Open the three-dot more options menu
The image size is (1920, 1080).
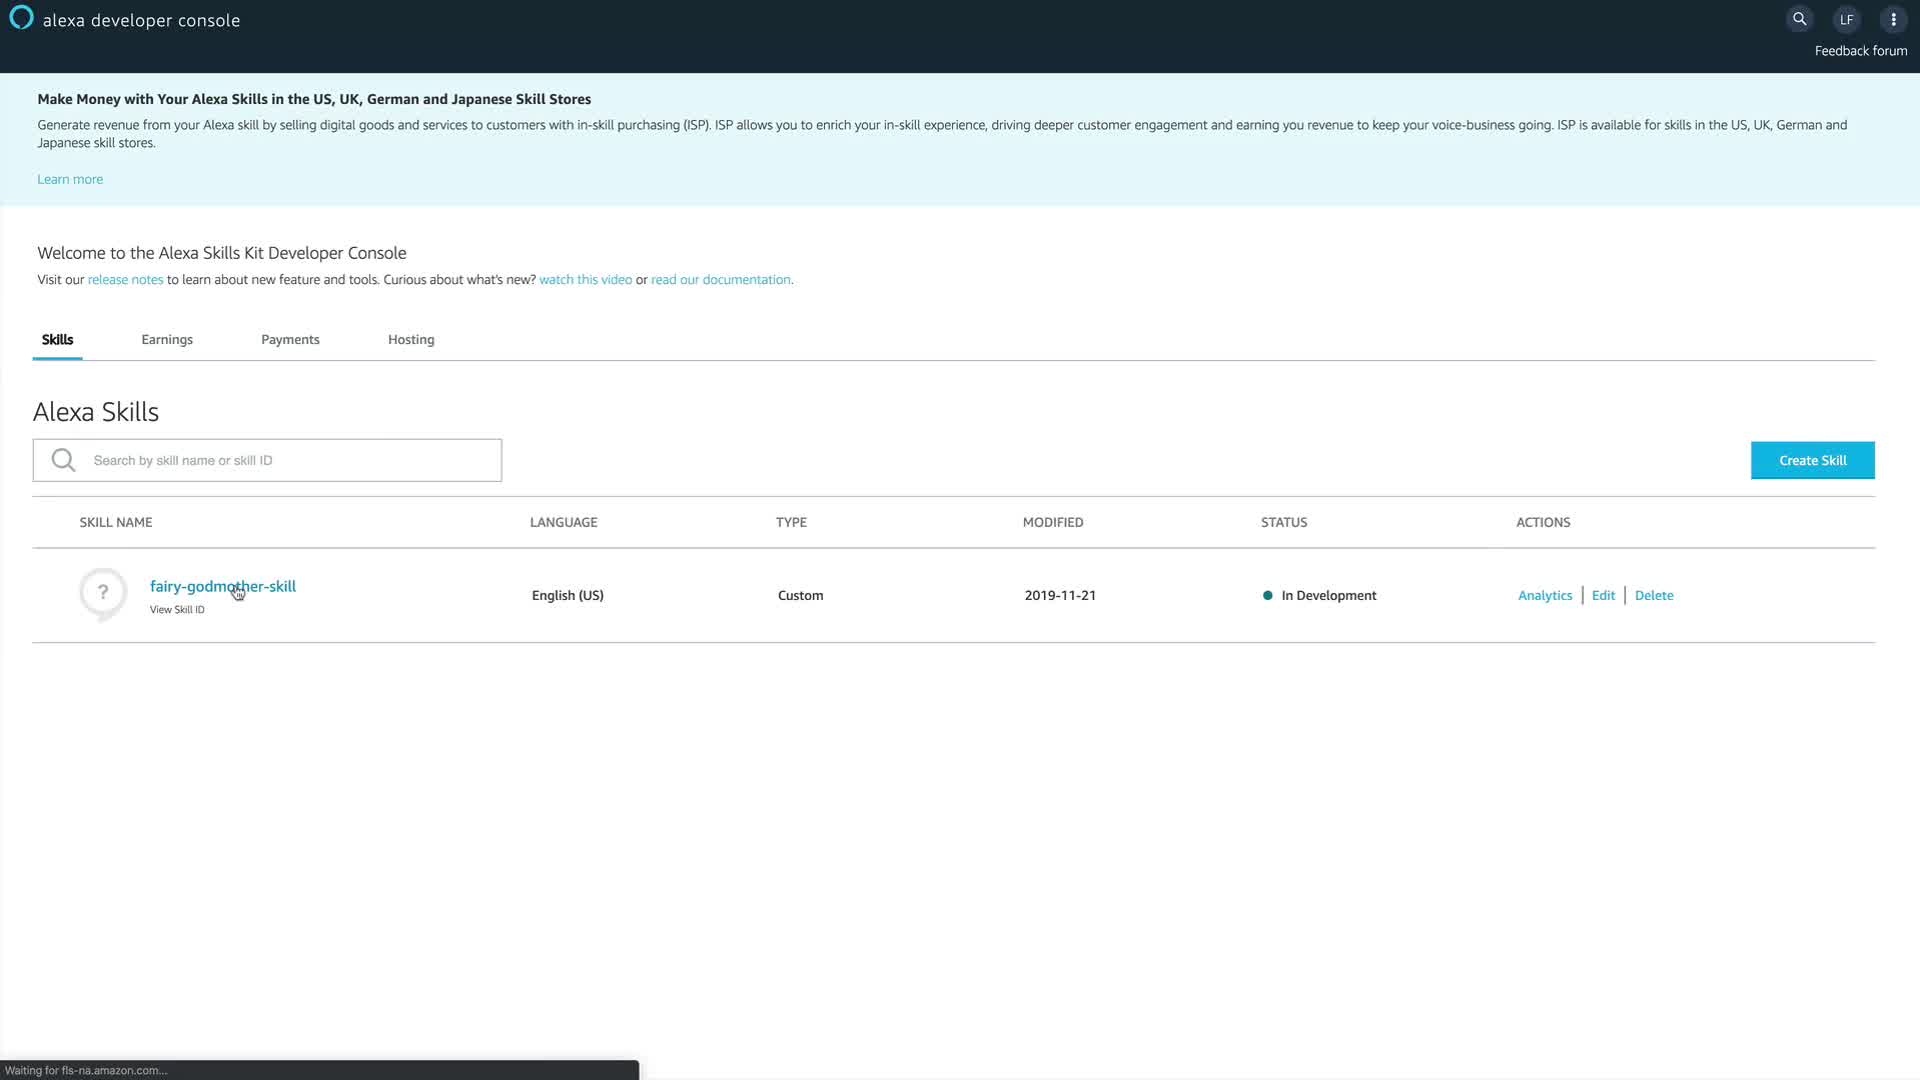tap(1893, 19)
